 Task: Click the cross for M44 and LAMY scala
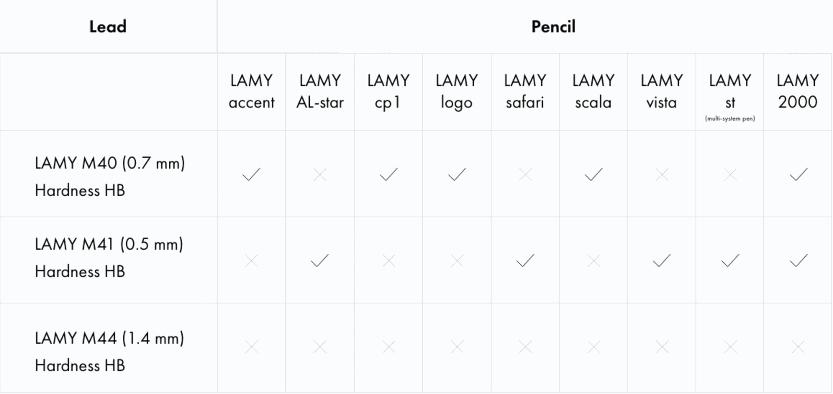click(593, 347)
